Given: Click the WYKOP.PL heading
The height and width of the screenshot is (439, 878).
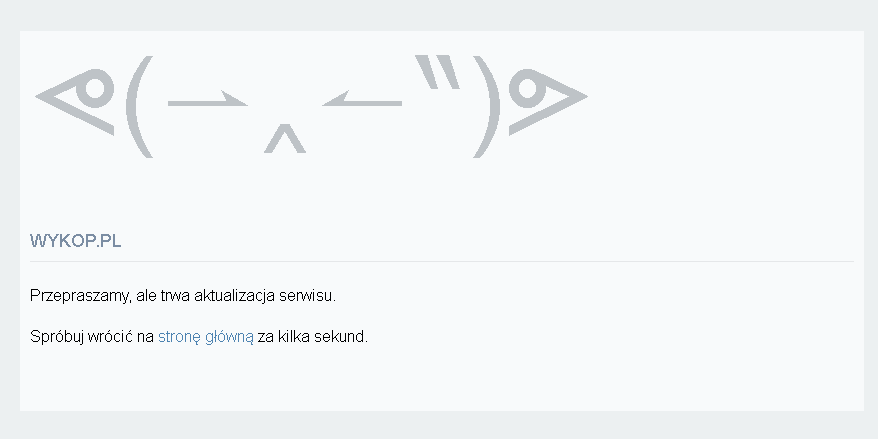Looking at the screenshot, I should coord(76,242).
